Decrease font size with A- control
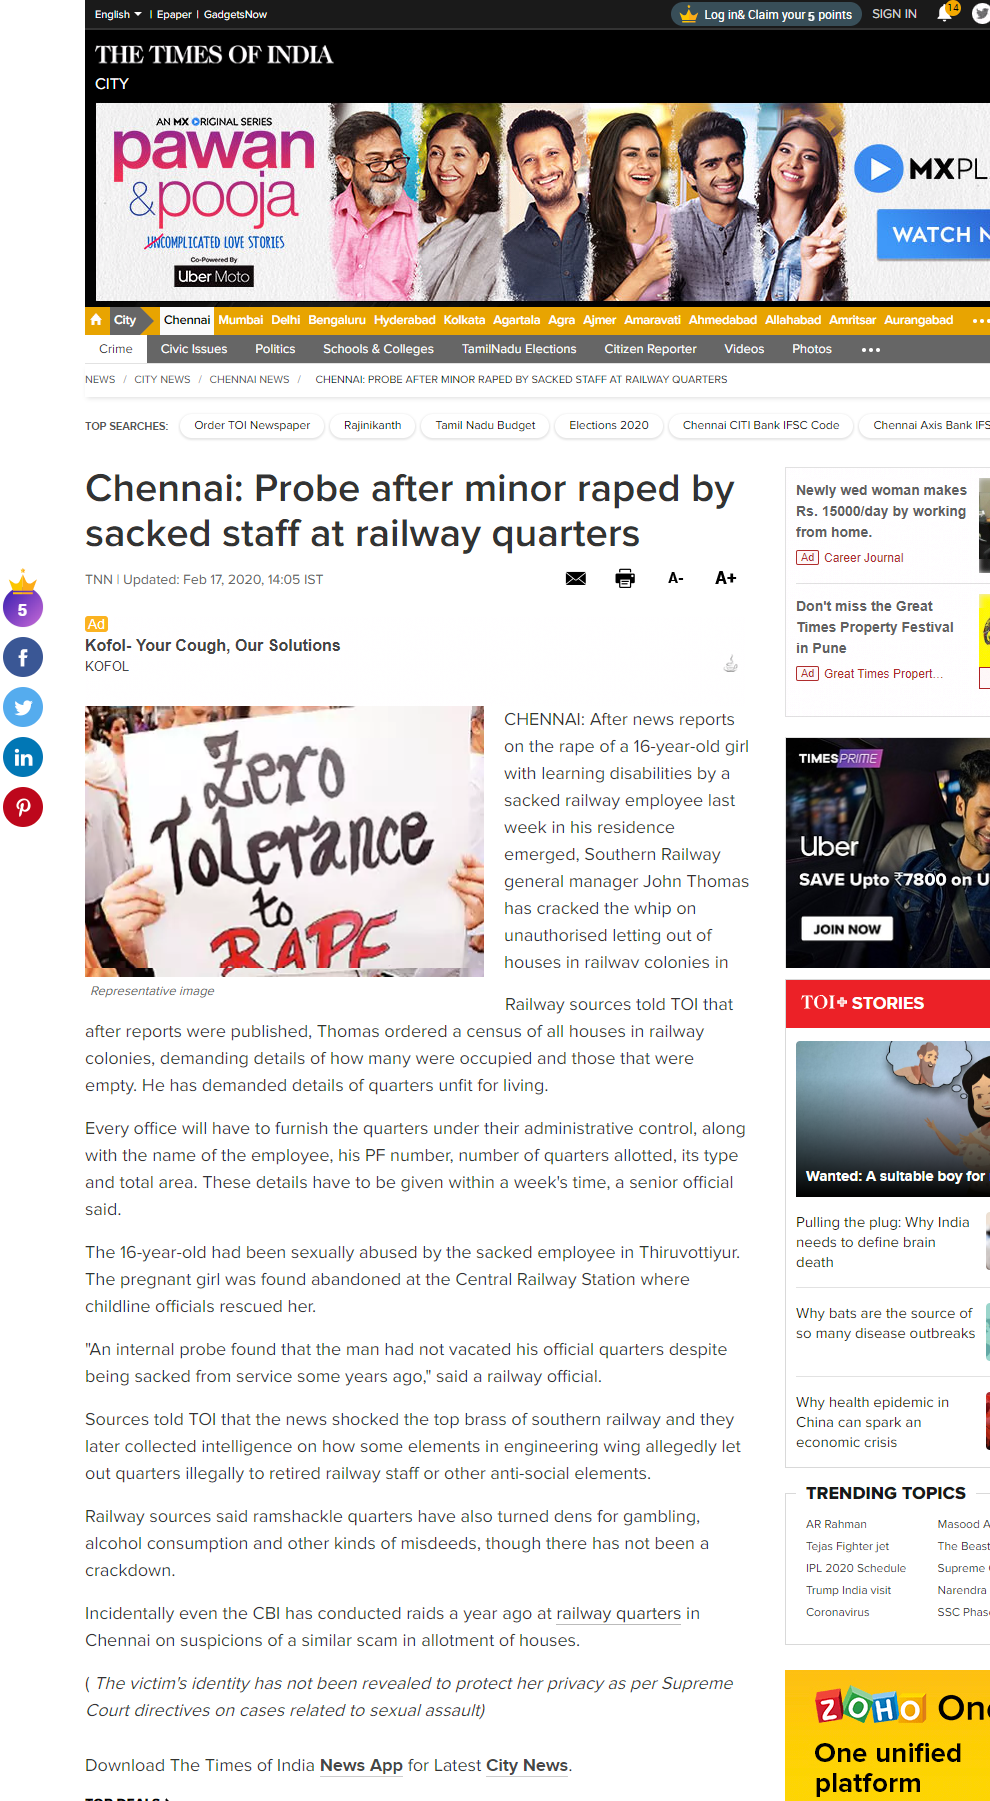 pyautogui.click(x=676, y=578)
